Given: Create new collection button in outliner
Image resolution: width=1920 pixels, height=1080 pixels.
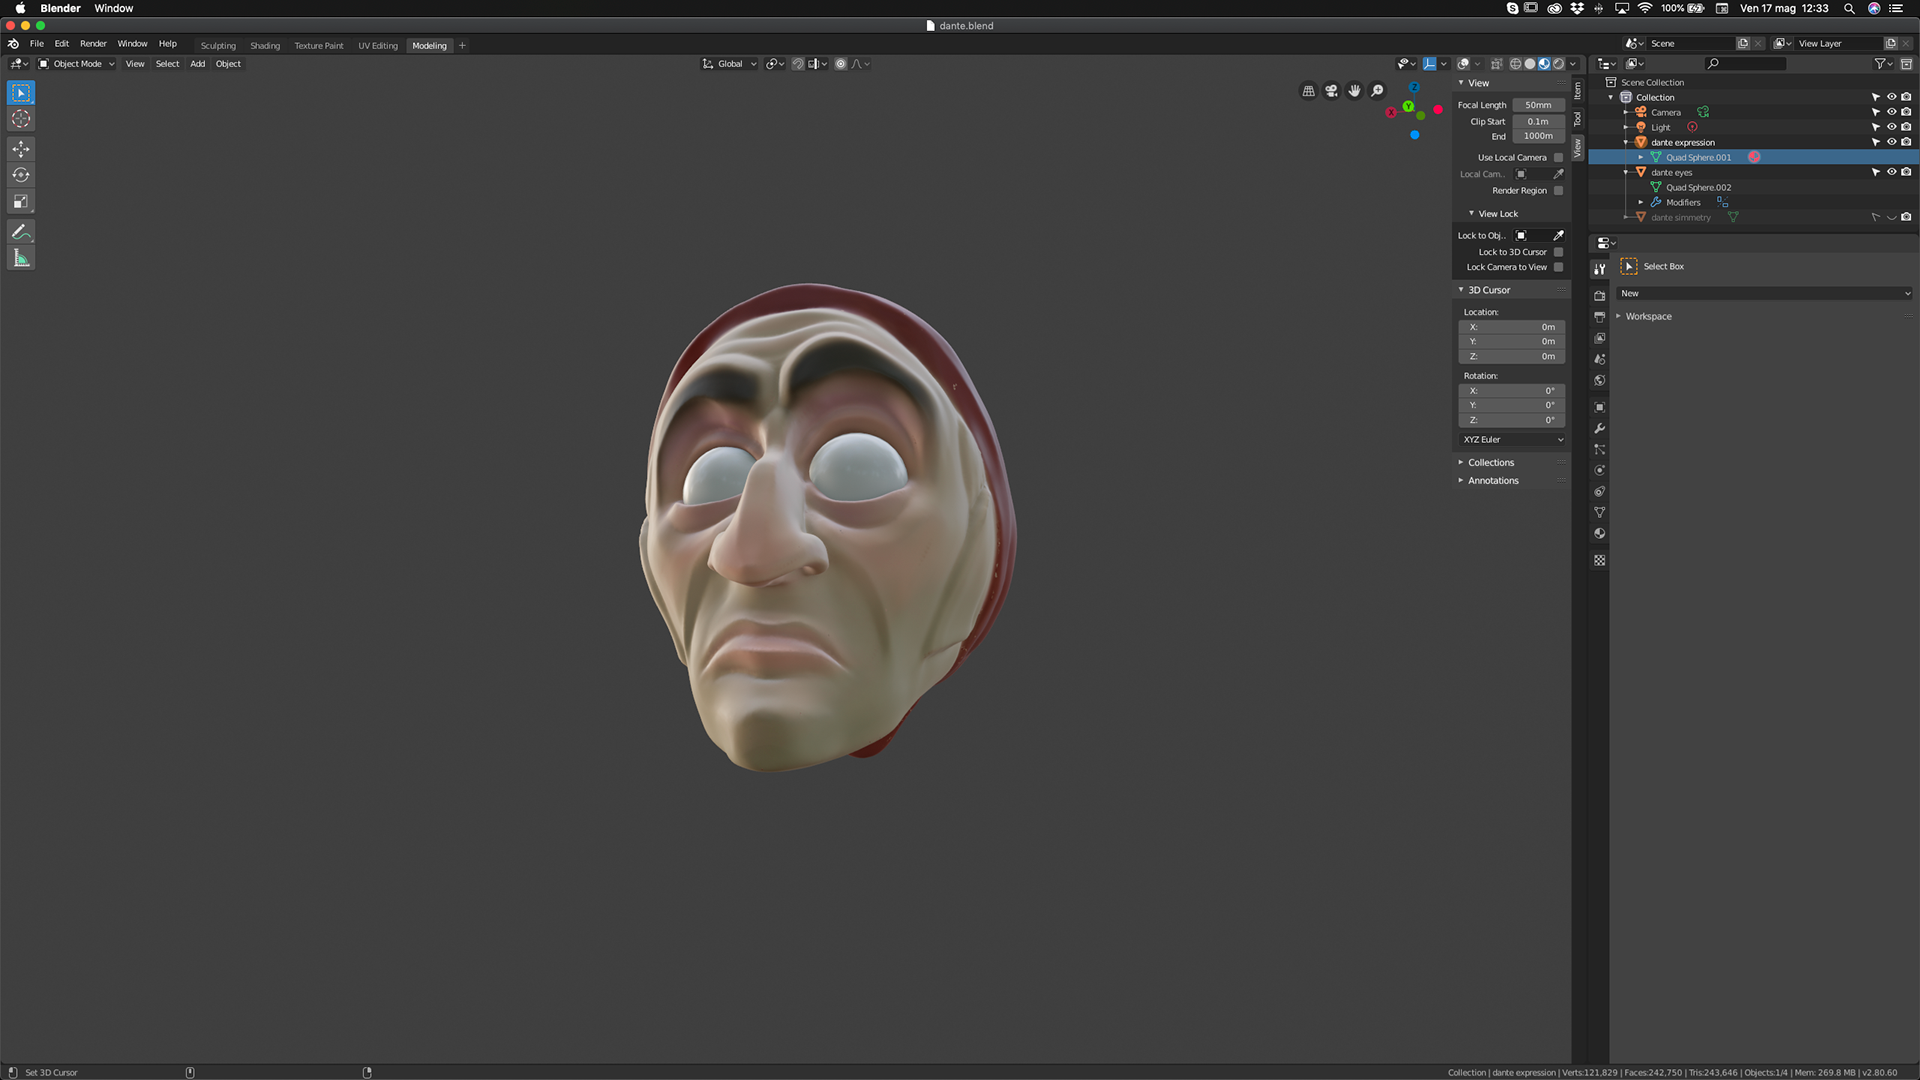Looking at the screenshot, I should pyautogui.click(x=1906, y=64).
